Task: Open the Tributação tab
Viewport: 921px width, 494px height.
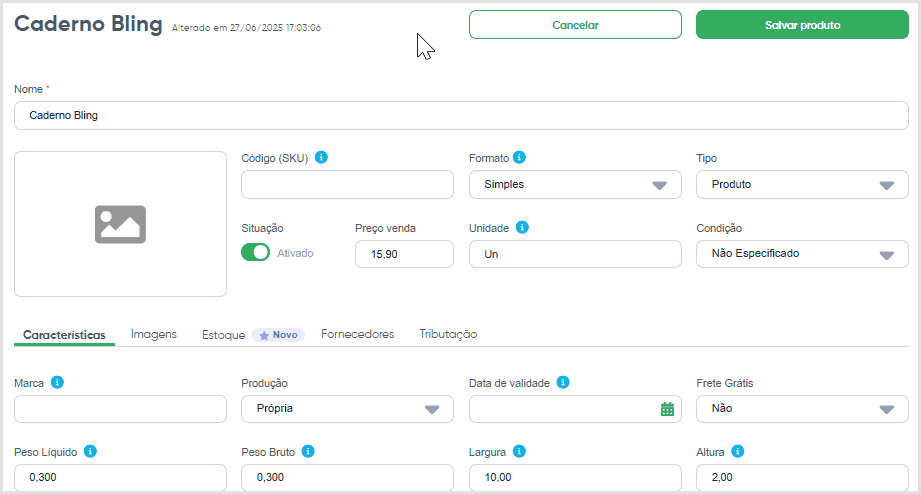Action: (448, 334)
